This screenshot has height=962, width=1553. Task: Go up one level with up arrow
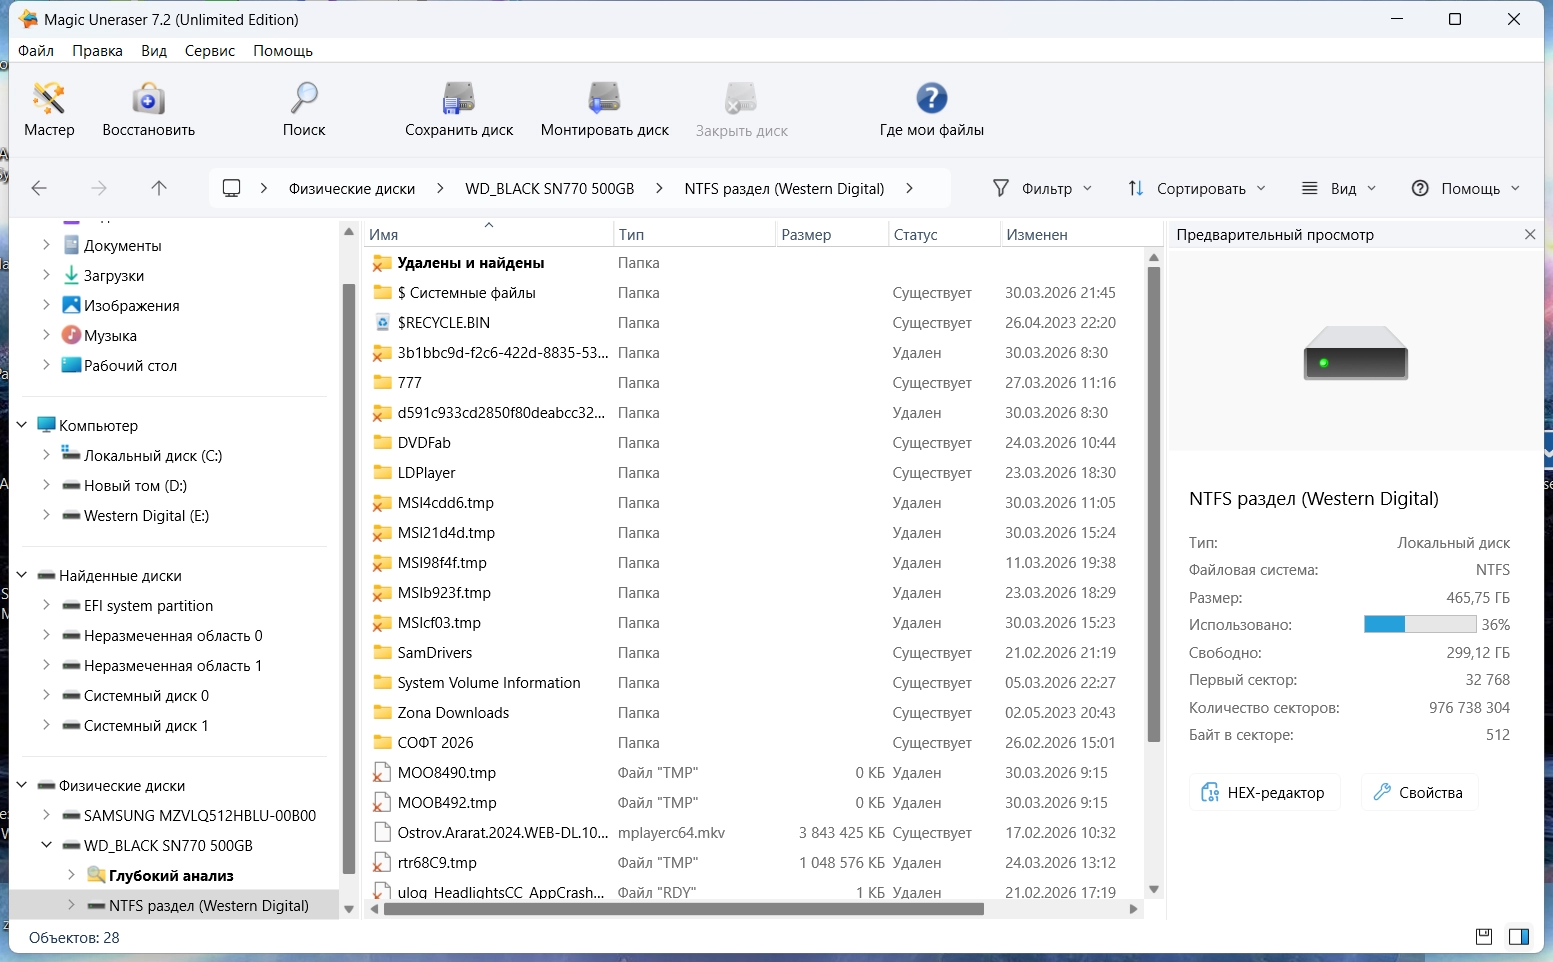[x=159, y=188]
